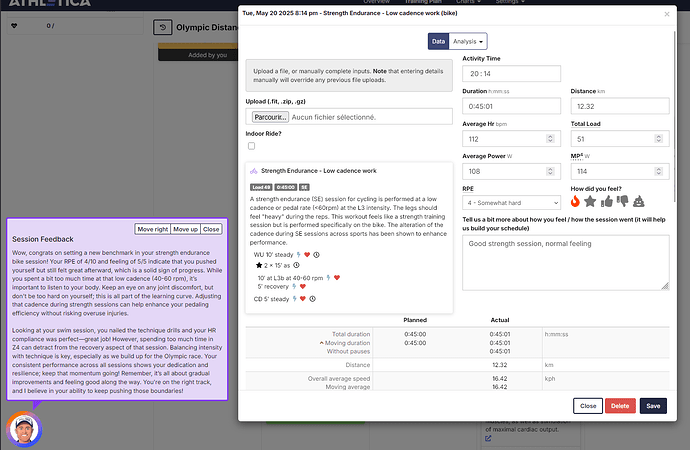Click the heart icon in the top-left panel
690x450 pixels.
[14, 26]
